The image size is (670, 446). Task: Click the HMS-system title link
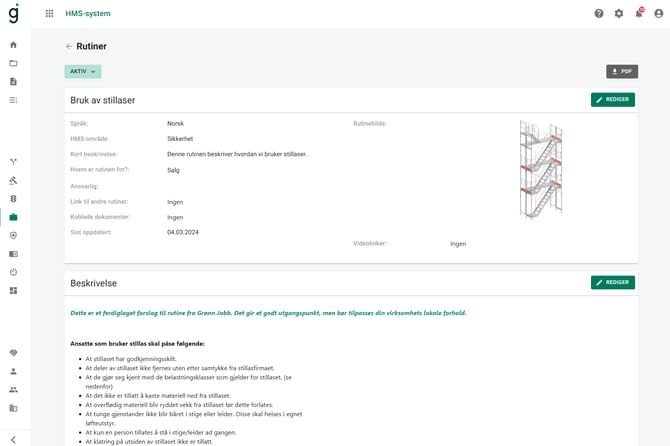pos(88,14)
